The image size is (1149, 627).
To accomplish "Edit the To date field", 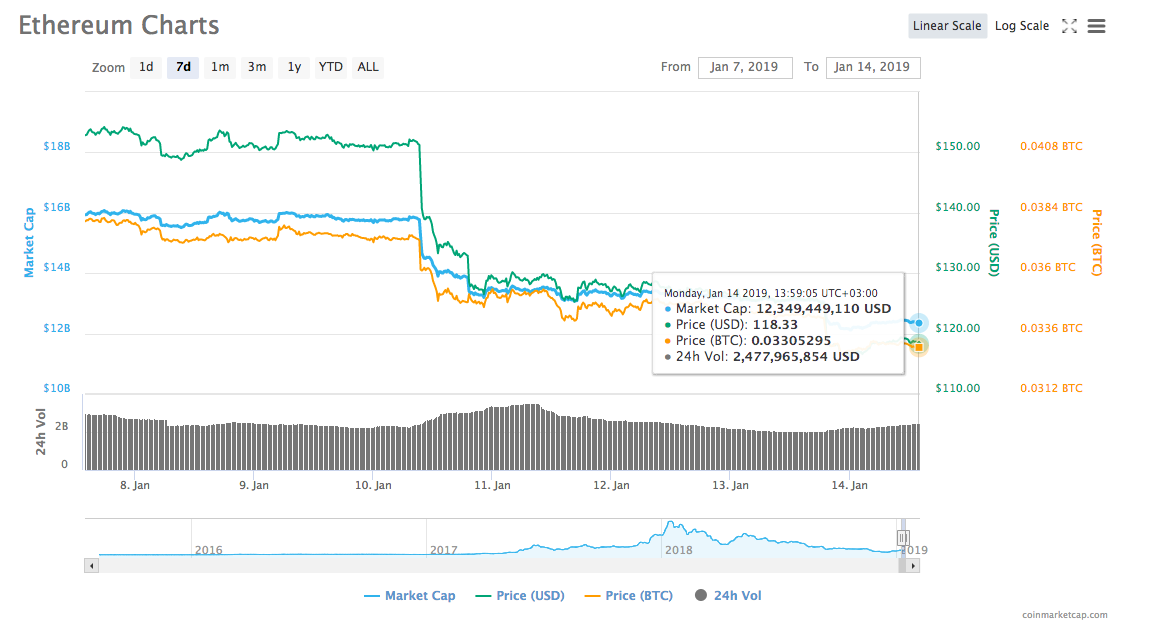I will (873, 67).
